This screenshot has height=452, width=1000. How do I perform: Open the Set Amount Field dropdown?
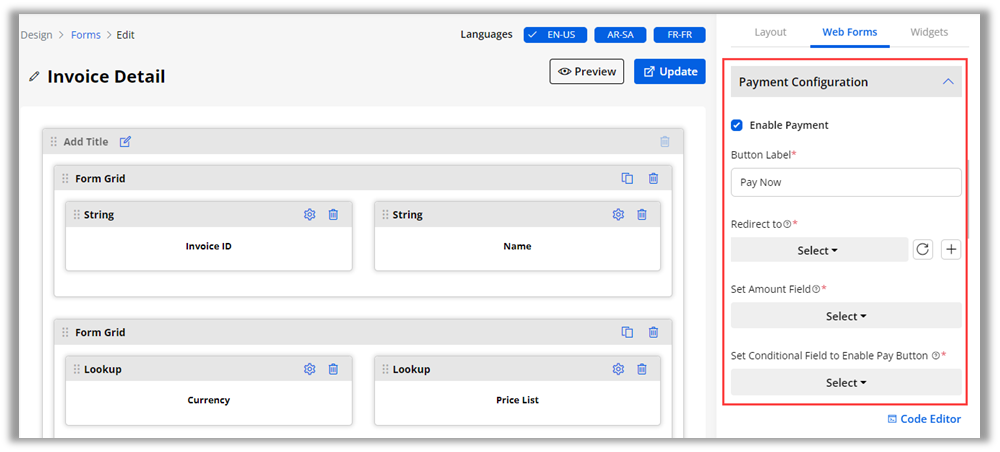coord(845,316)
